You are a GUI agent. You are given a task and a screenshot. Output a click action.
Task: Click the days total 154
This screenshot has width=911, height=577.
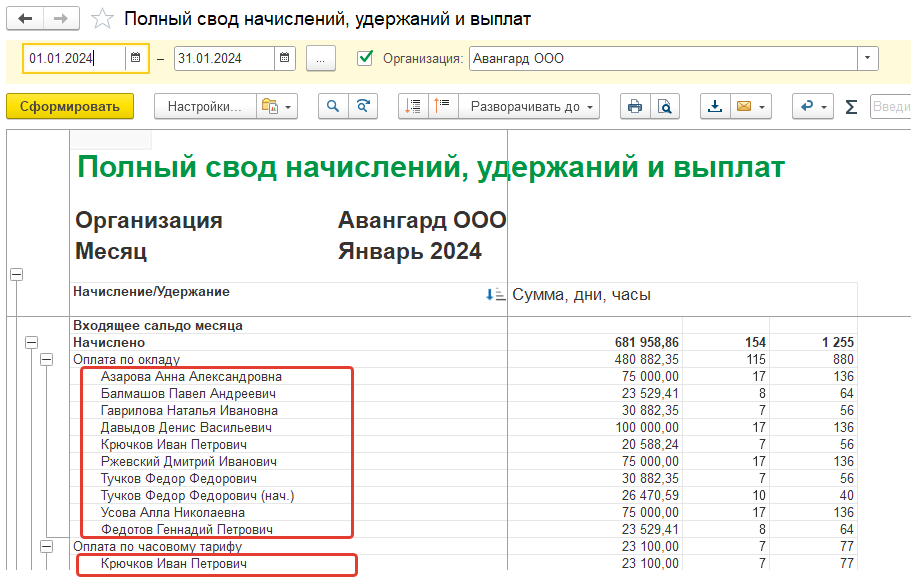(x=756, y=342)
